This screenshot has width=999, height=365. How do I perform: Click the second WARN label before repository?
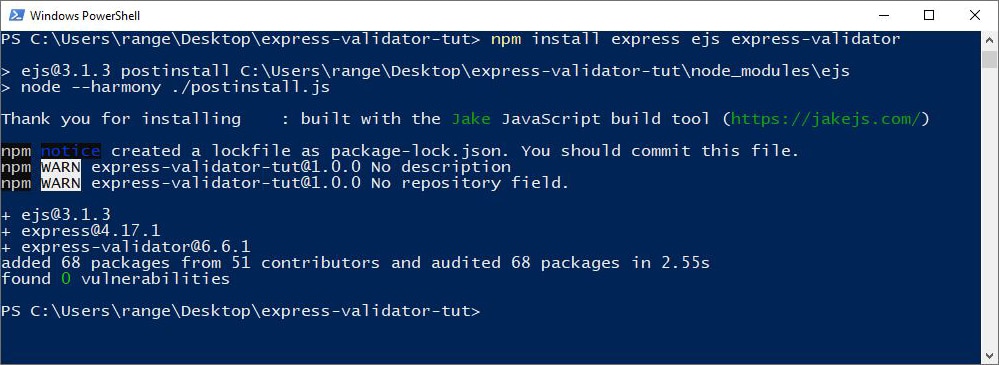tap(61, 183)
